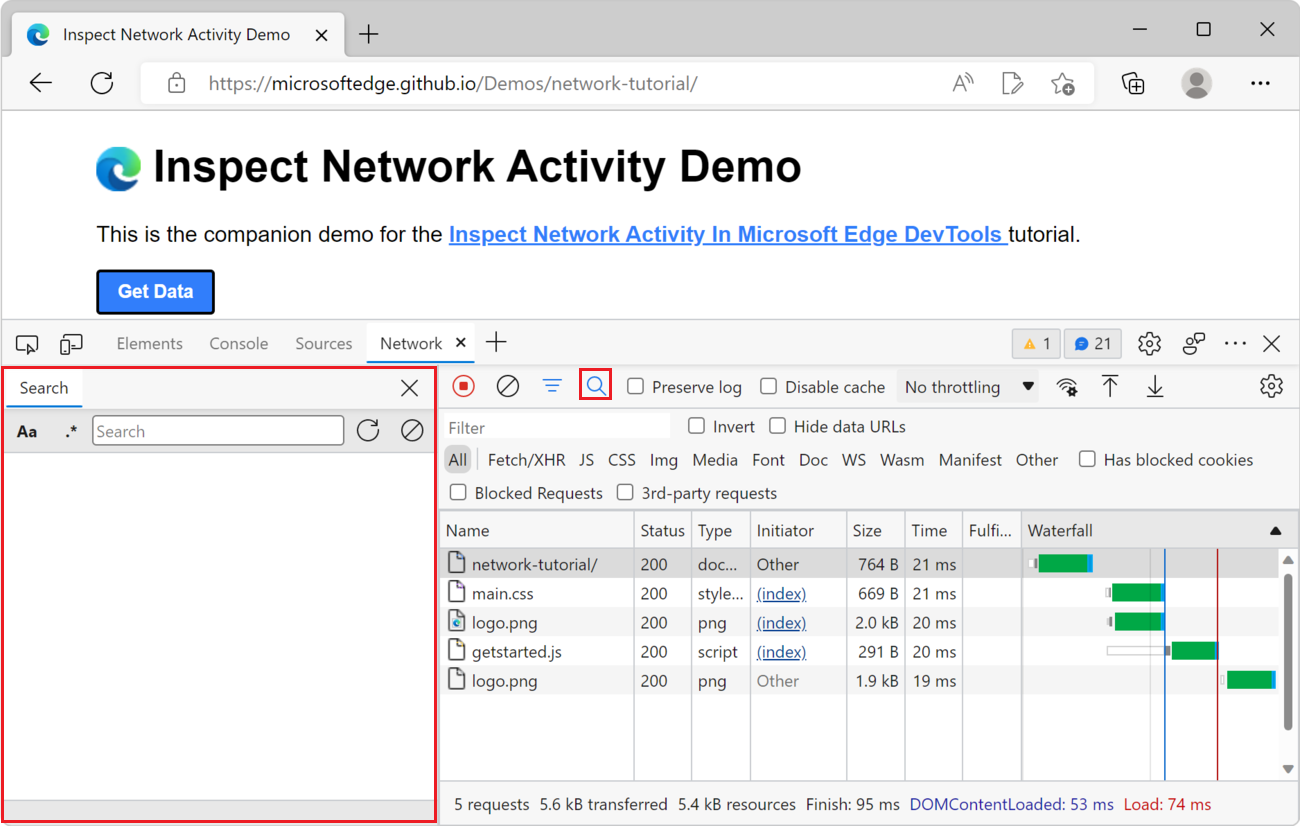Add this page to favorites
The width and height of the screenshot is (1300, 826).
click(x=1063, y=83)
